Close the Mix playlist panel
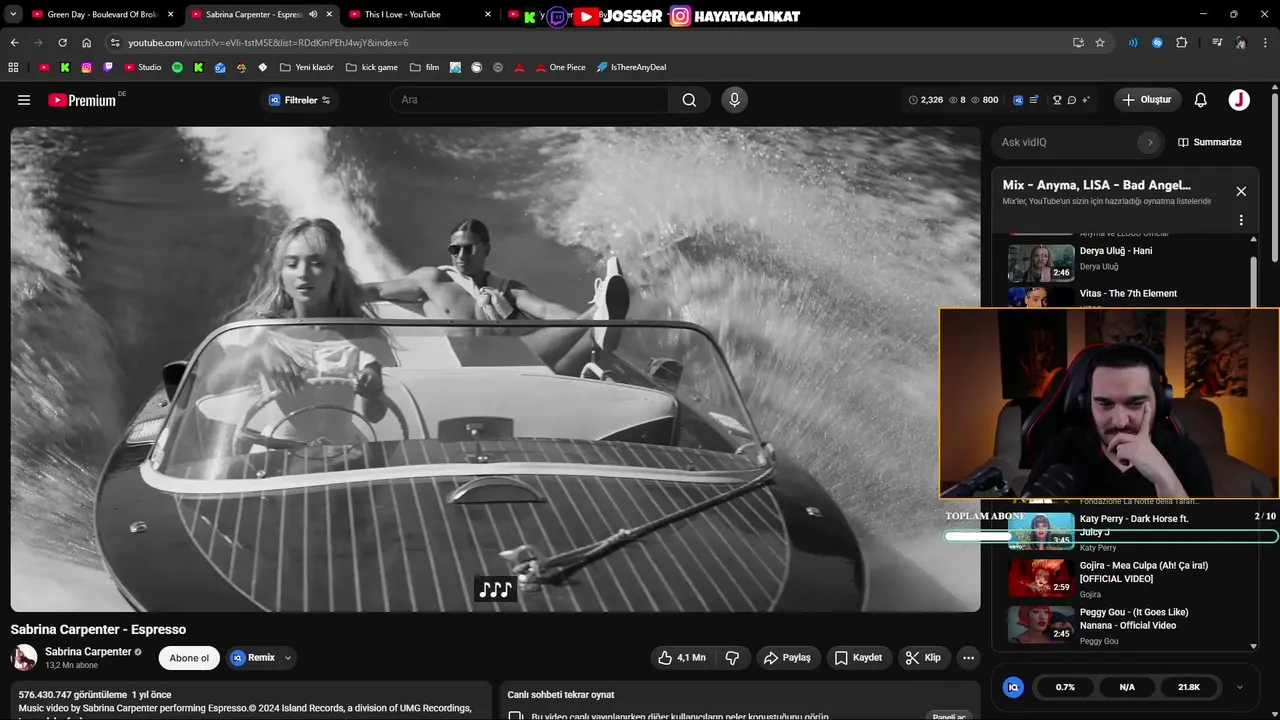The image size is (1280, 720). [1241, 191]
